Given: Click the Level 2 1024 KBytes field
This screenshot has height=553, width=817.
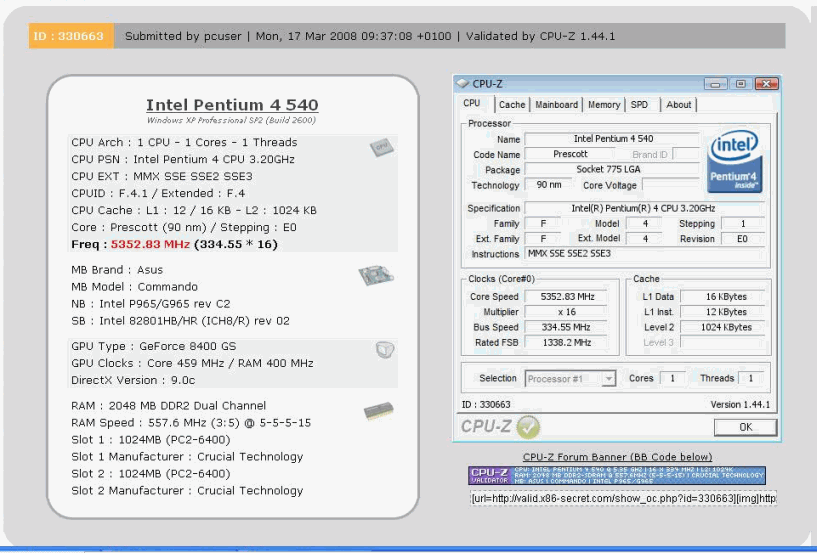Looking at the screenshot, I should pos(723,327).
